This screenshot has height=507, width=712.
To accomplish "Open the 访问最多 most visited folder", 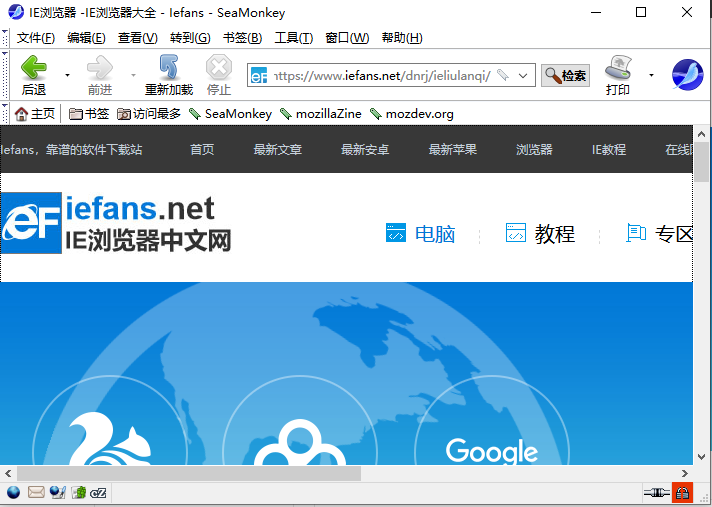I will click(x=149, y=113).
